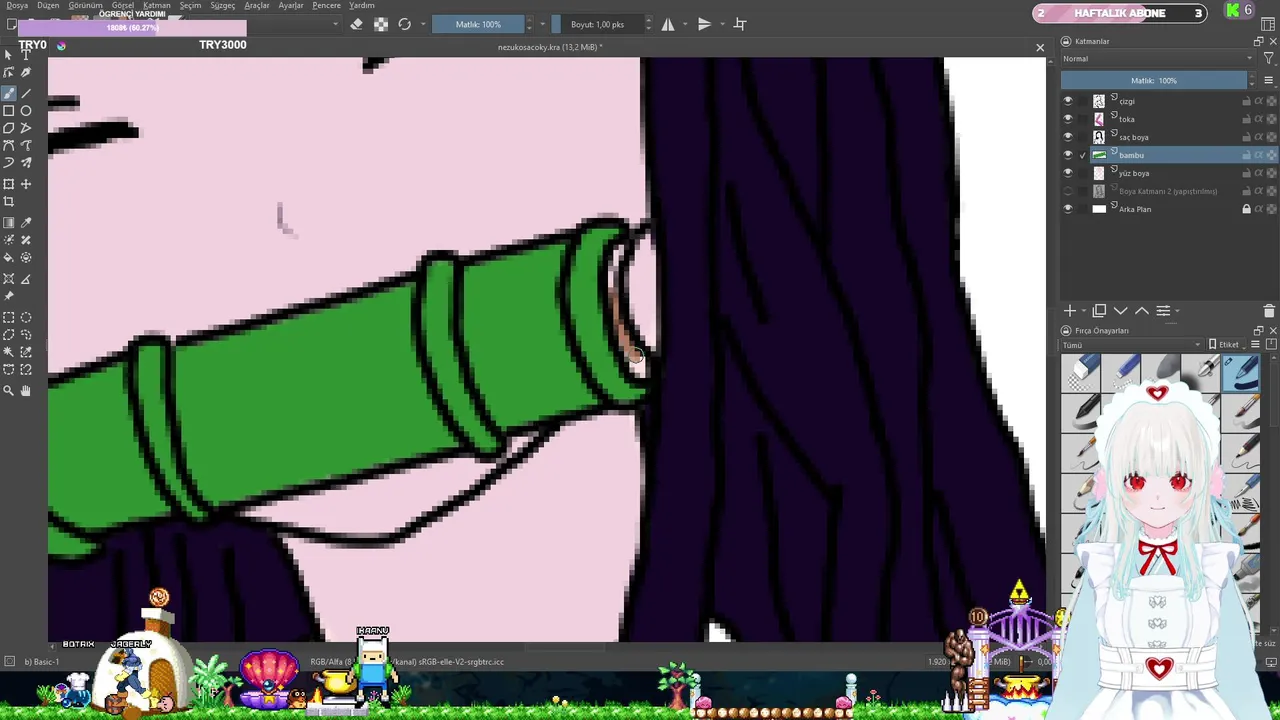Select the Transform tool
Screen dimensions: 1280x720
point(9,184)
